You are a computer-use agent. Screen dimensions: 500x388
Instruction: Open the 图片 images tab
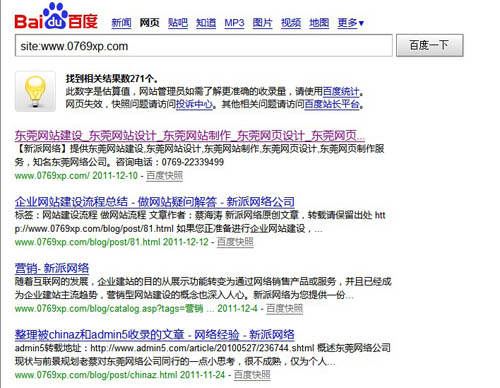tap(263, 23)
